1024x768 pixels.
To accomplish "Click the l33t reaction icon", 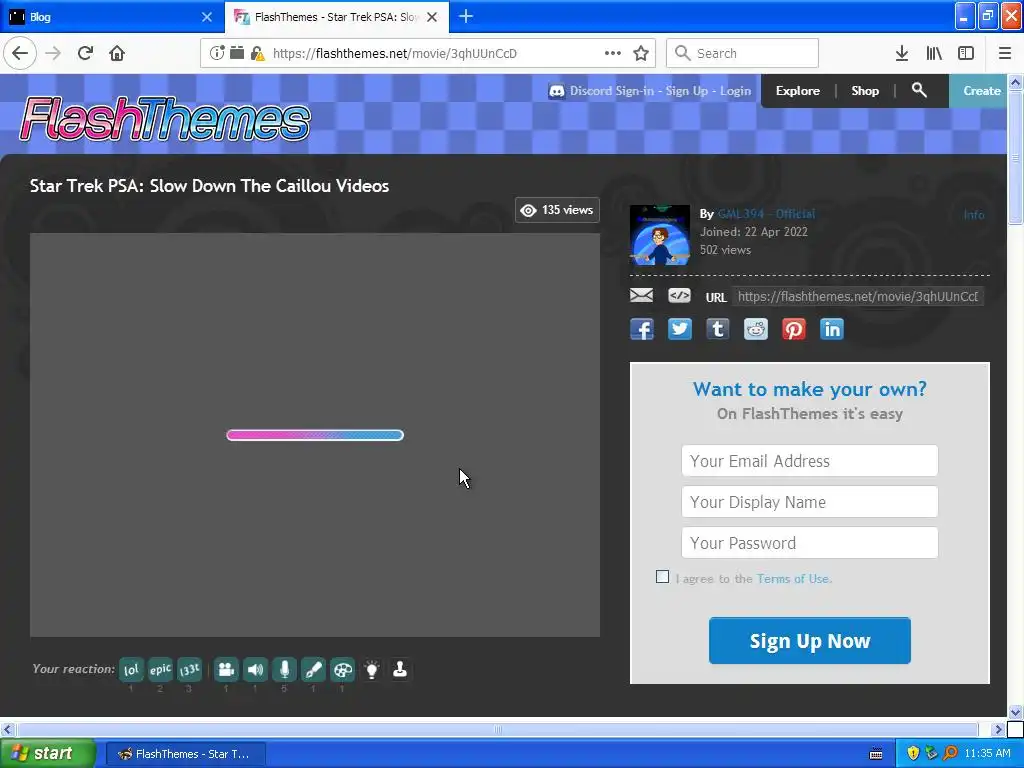I will coord(189,669).
